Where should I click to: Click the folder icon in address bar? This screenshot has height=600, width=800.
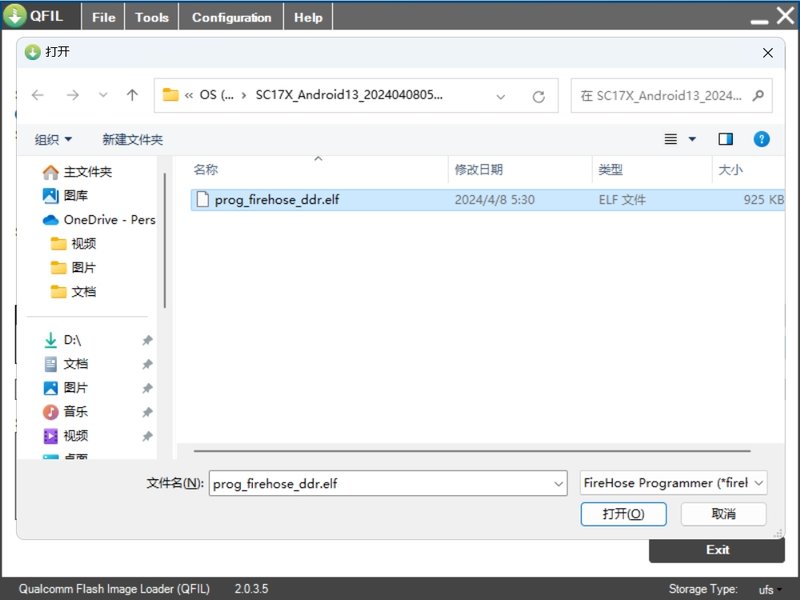click(170, 95)
